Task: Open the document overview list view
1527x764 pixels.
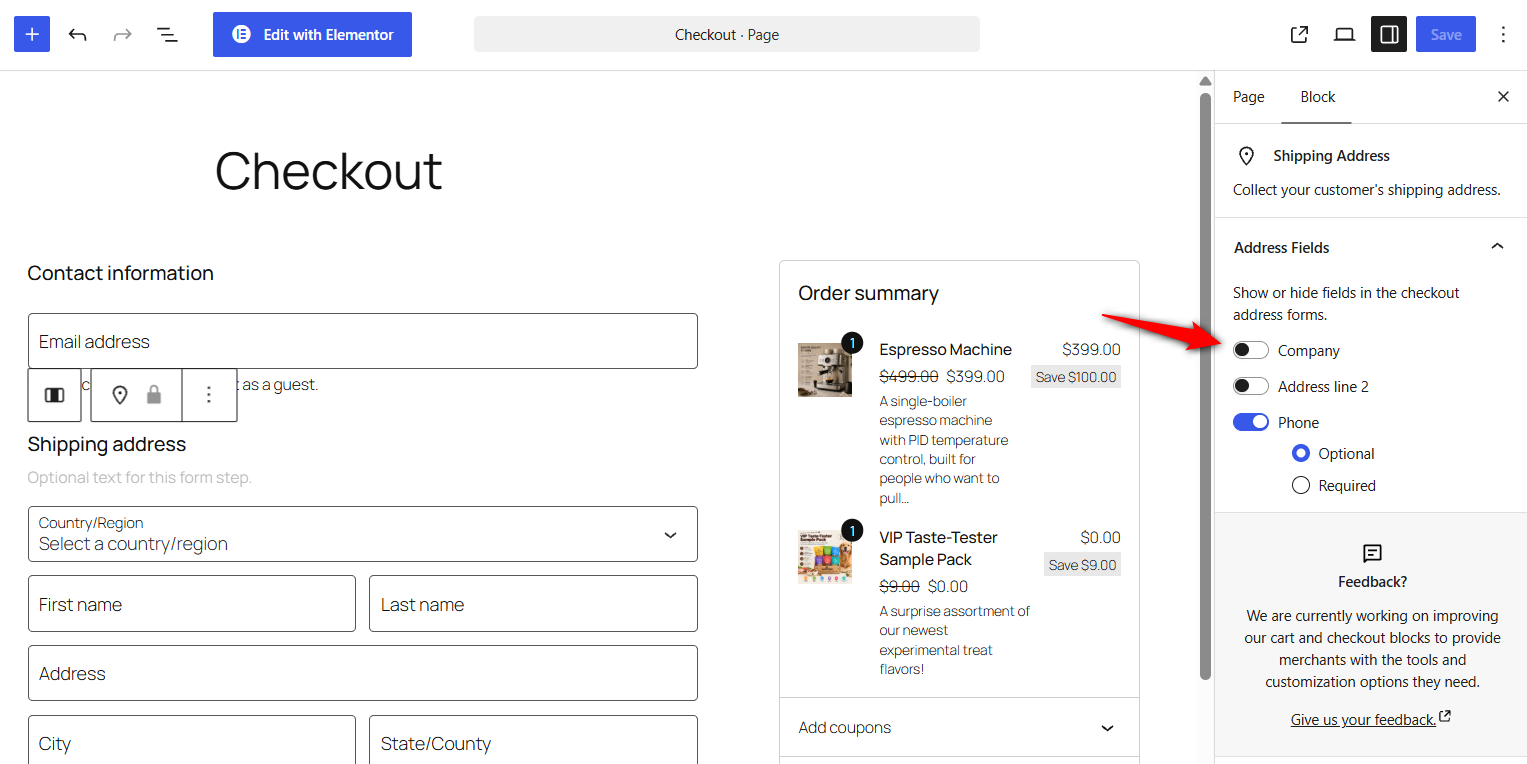Action: tap(167, 34)
